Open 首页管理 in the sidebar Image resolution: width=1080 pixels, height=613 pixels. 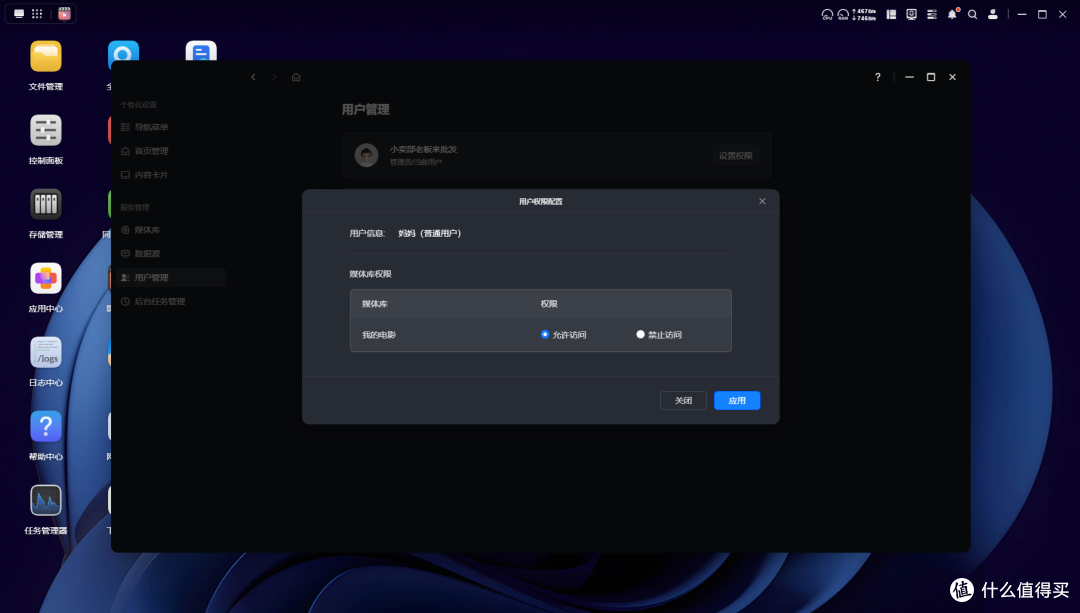[170, 151]
